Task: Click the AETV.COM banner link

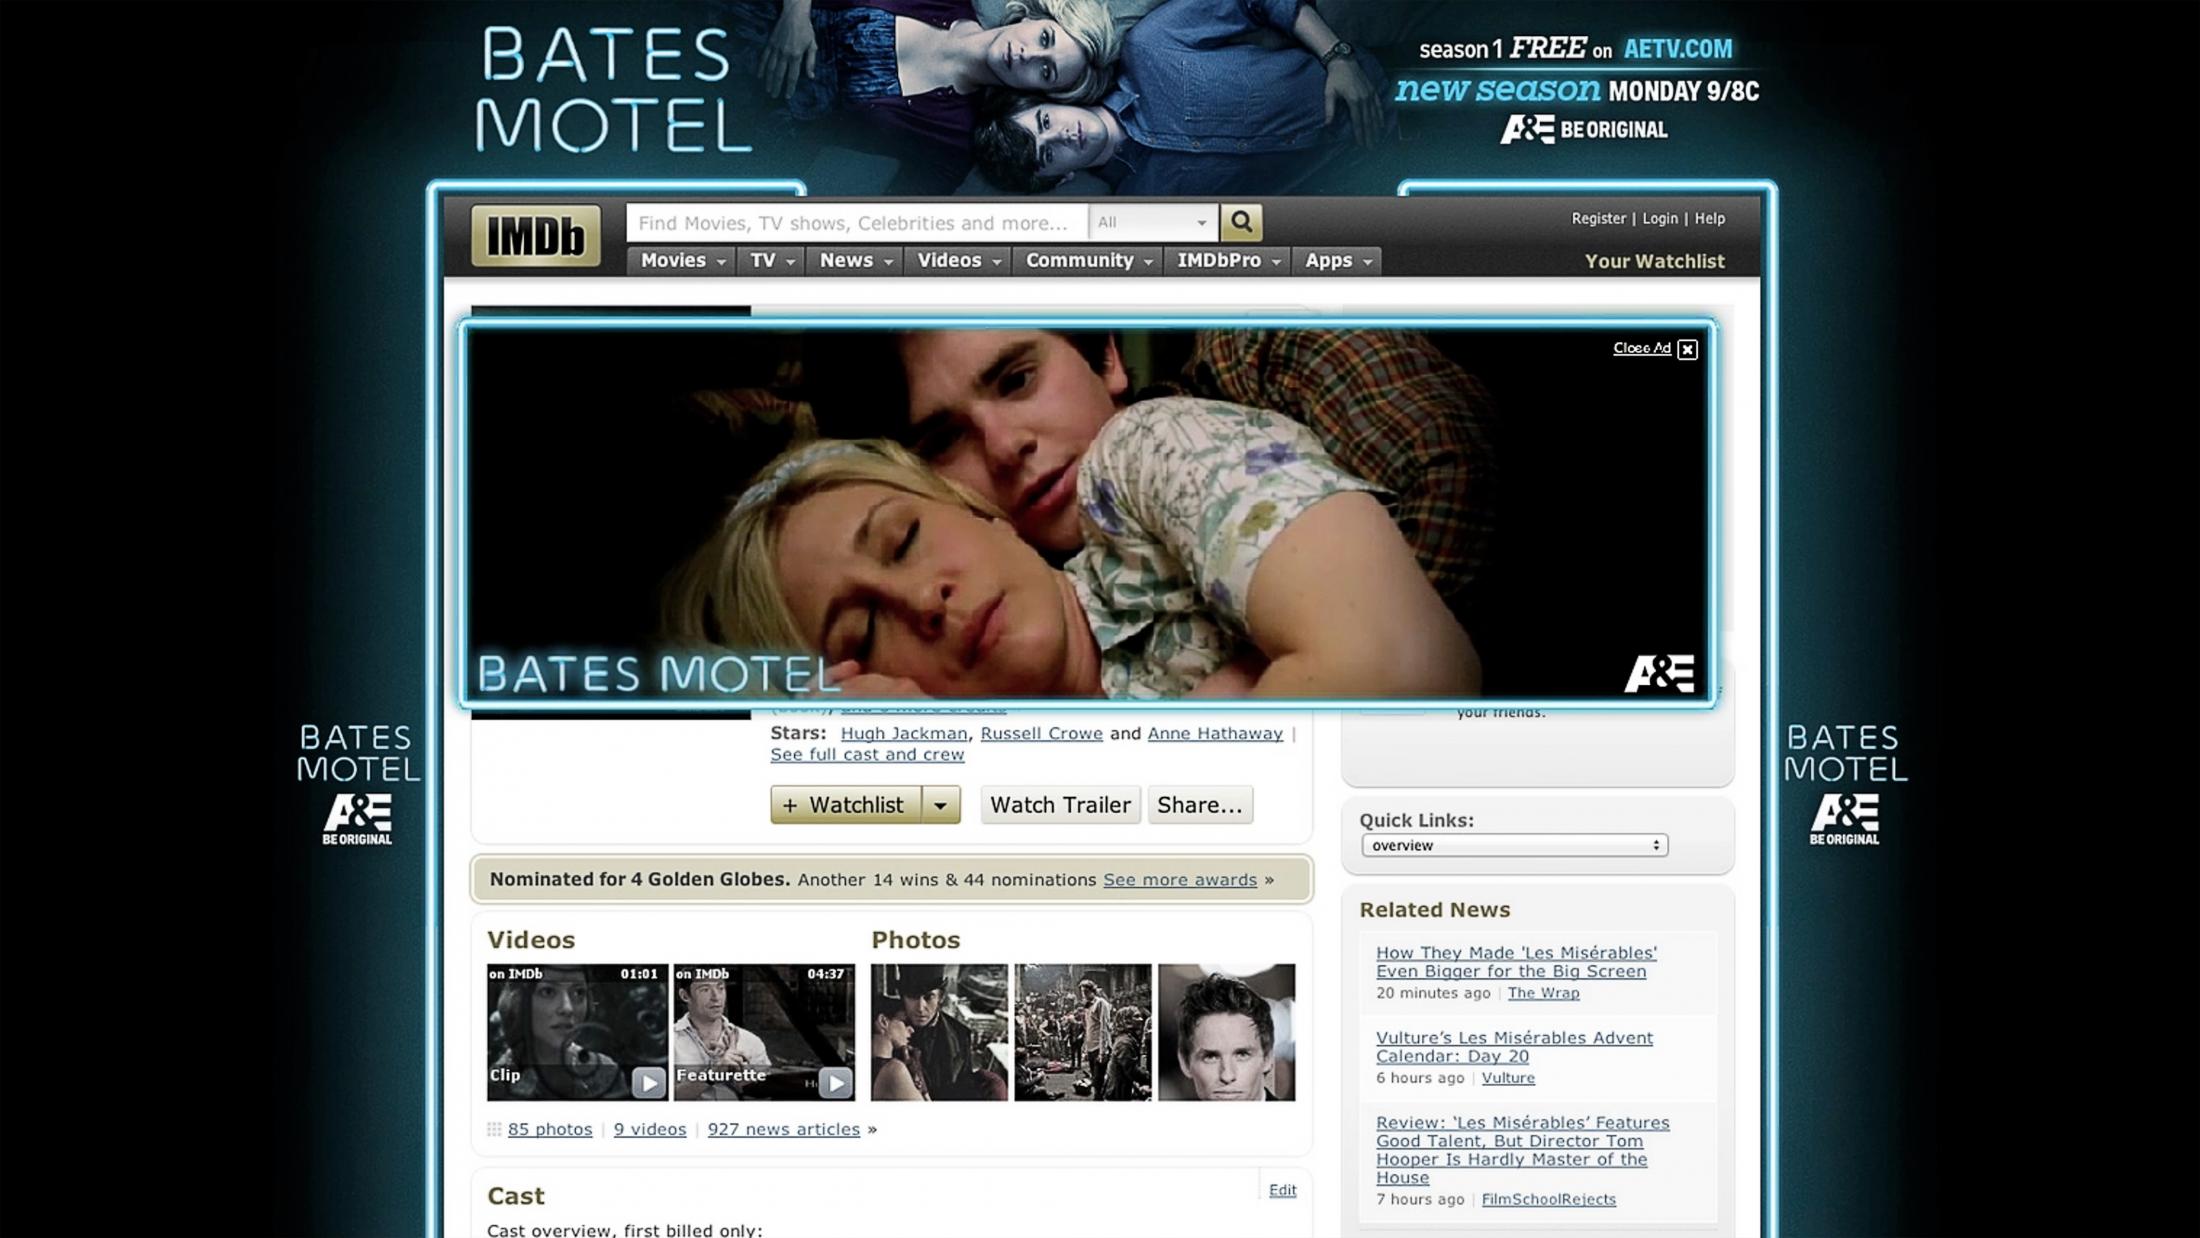Action: pyautogui.click(x=1678, y=48)
